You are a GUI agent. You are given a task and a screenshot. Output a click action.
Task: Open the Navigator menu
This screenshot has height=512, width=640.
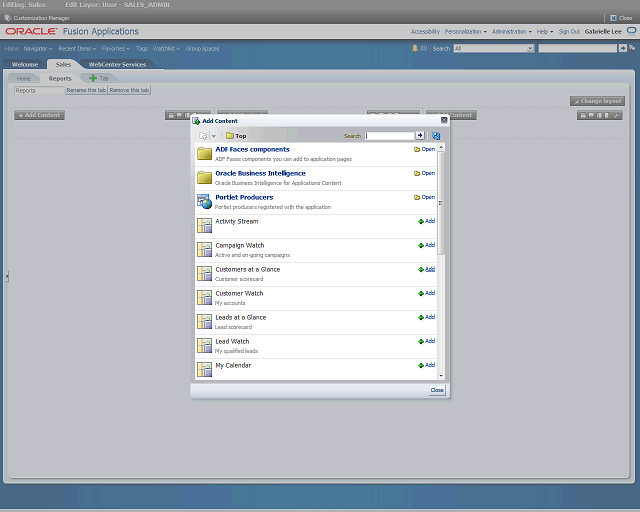tap(38, 49)
